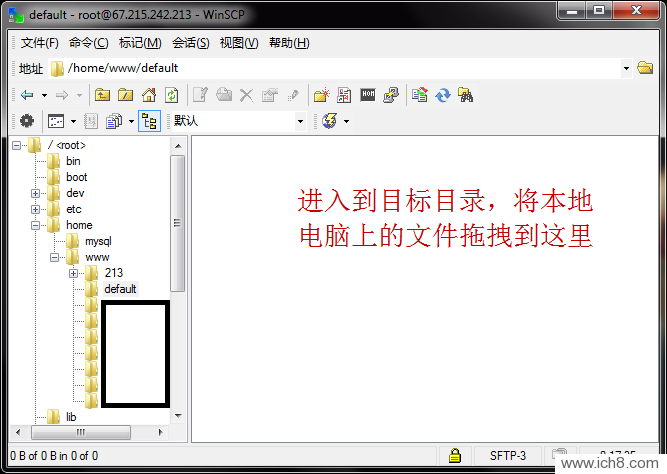Click the tree's scroll-up arrow
This screenshot has width=667, height=474.
point(178,146)
